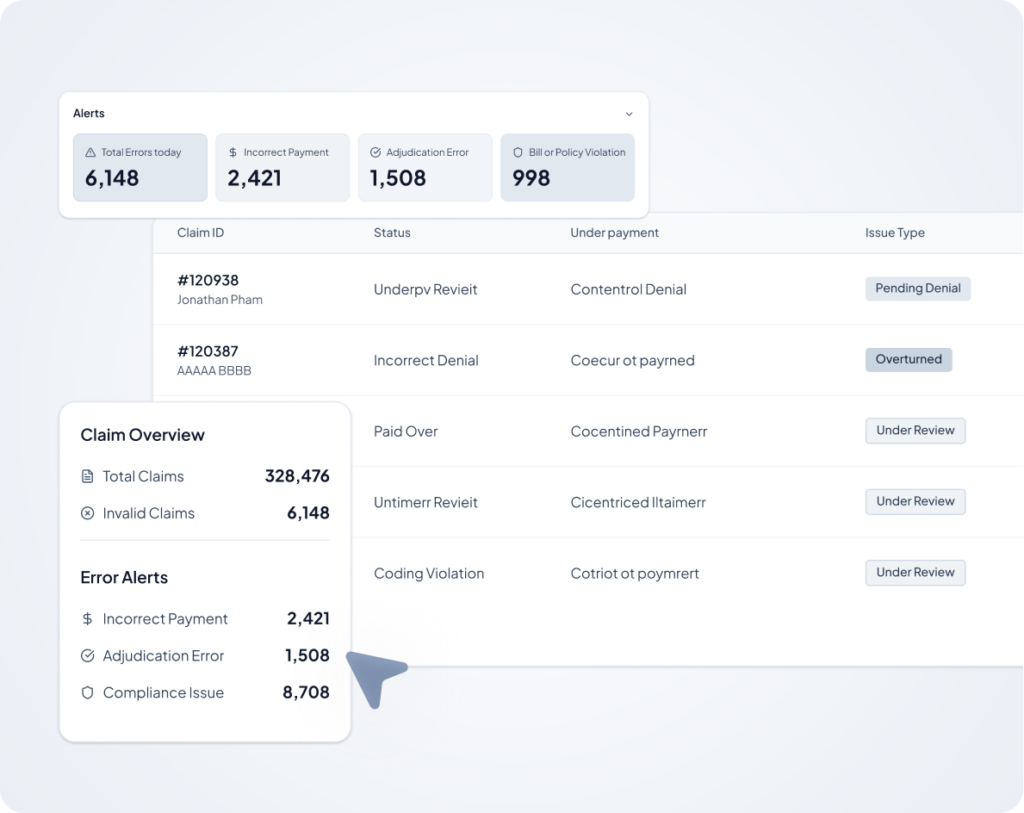
Task: Click the Overturned issue type badge
Action: [908, 359]
